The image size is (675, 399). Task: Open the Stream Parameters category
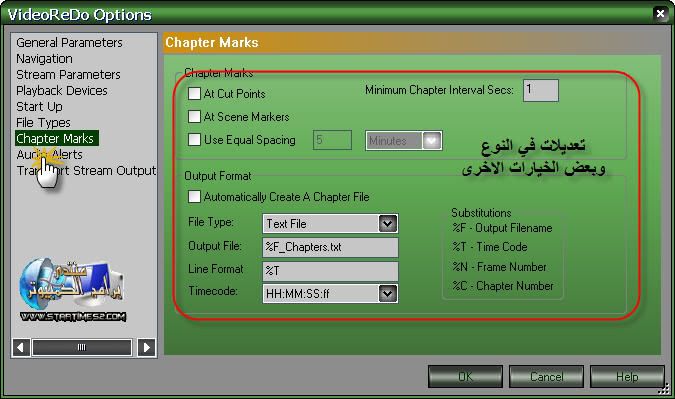point(68,74)
